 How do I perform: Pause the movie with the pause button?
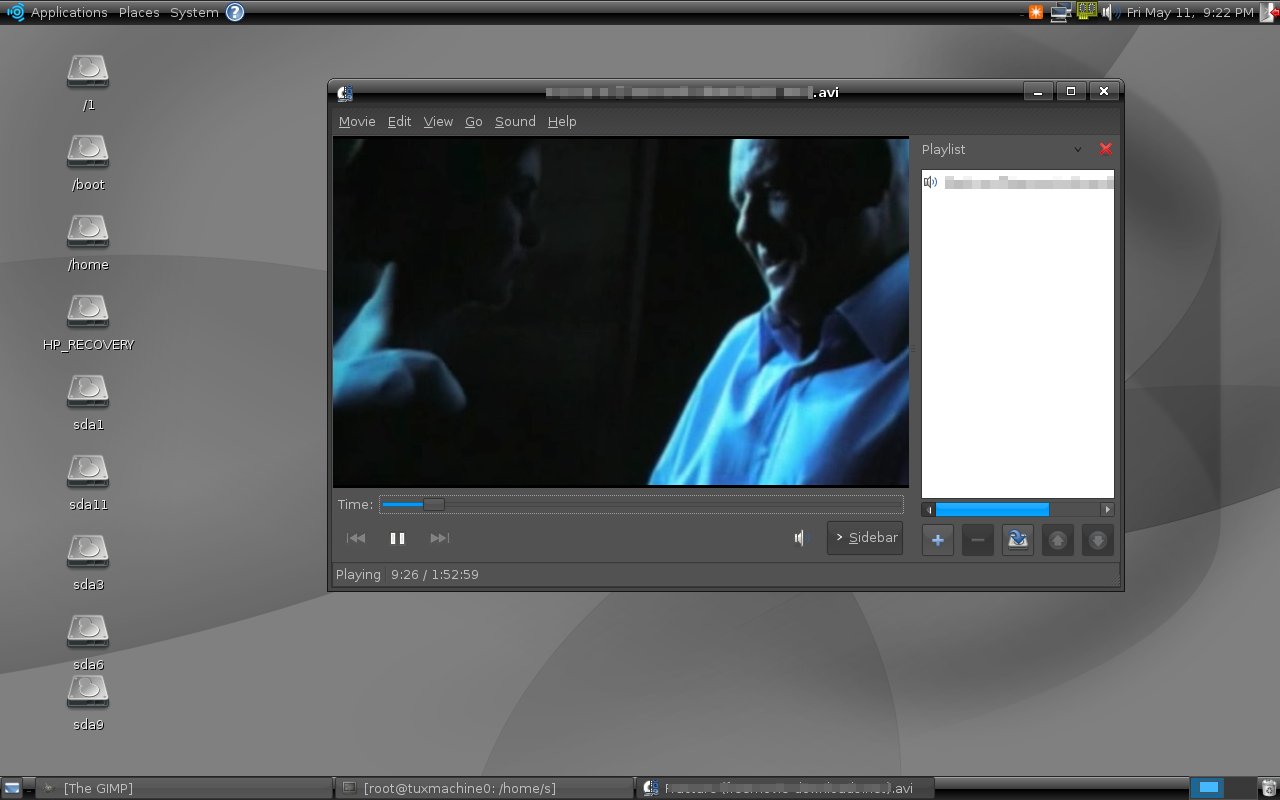pyautogui.click(x=397, y=538)
